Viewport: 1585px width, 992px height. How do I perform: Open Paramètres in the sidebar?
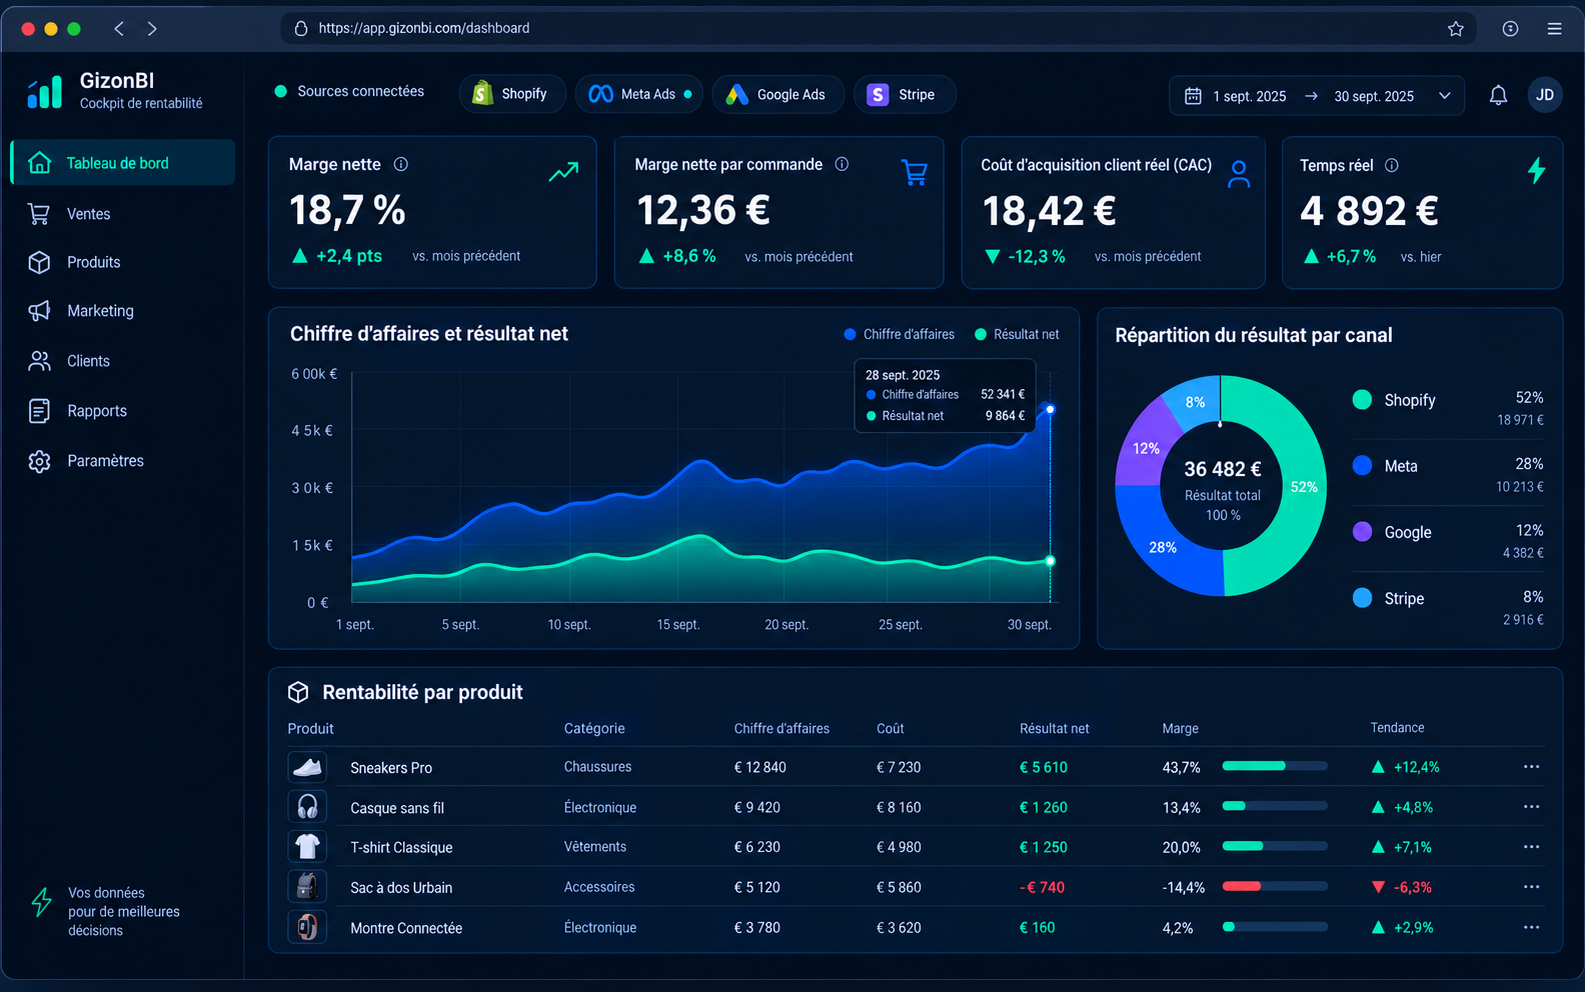click(x=123, y=461)
